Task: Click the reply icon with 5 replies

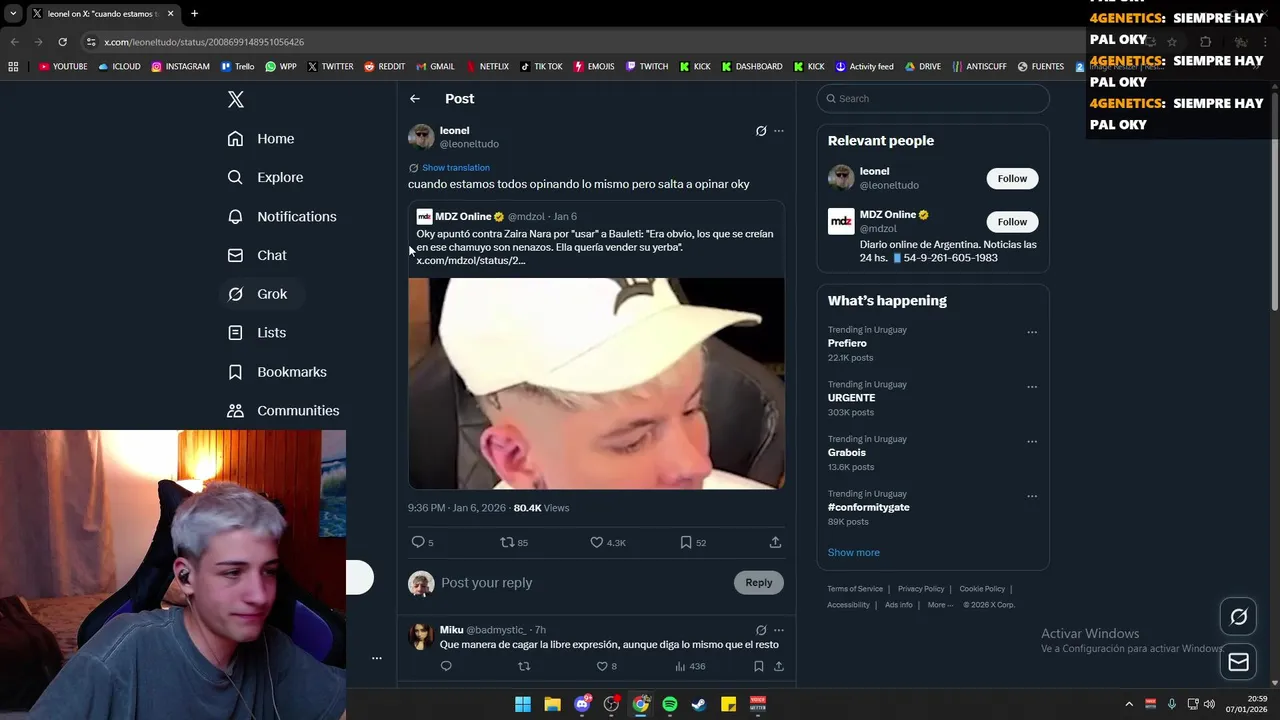Action: pyautogui.click(x=418, y=542)
